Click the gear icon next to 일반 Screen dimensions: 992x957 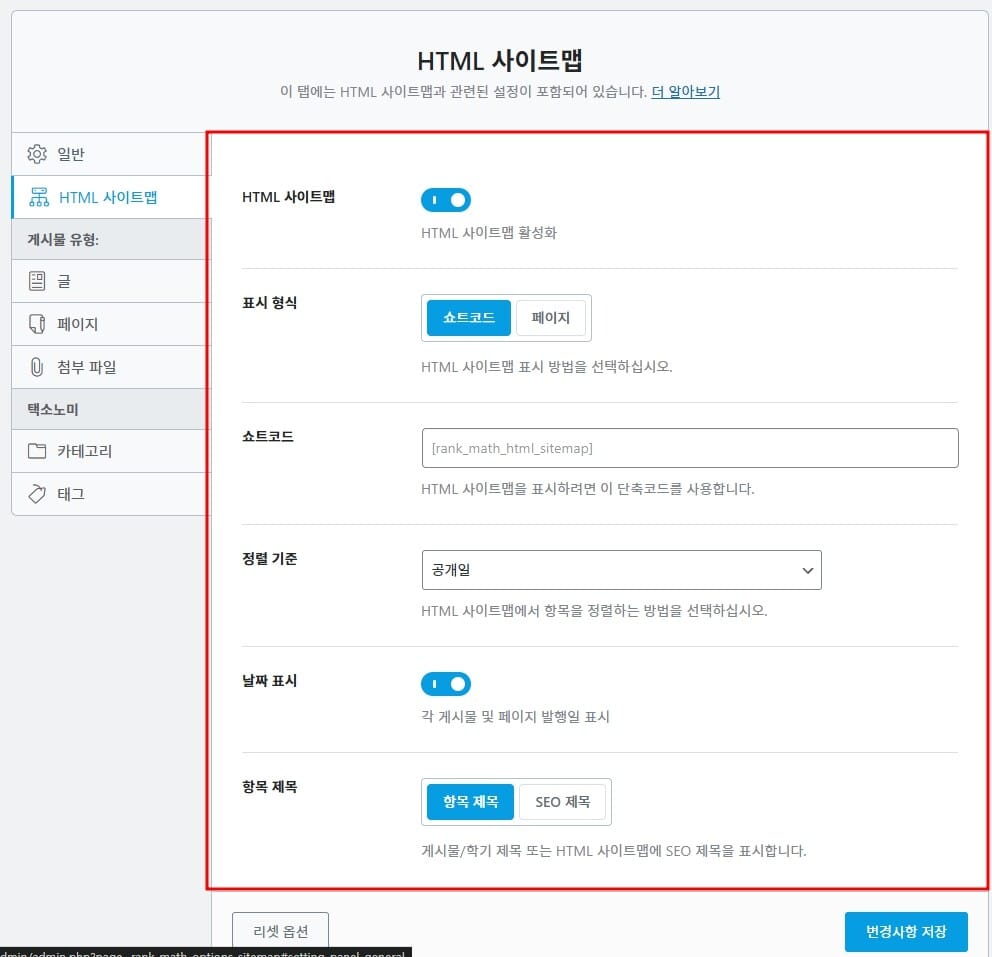[37, 154]
